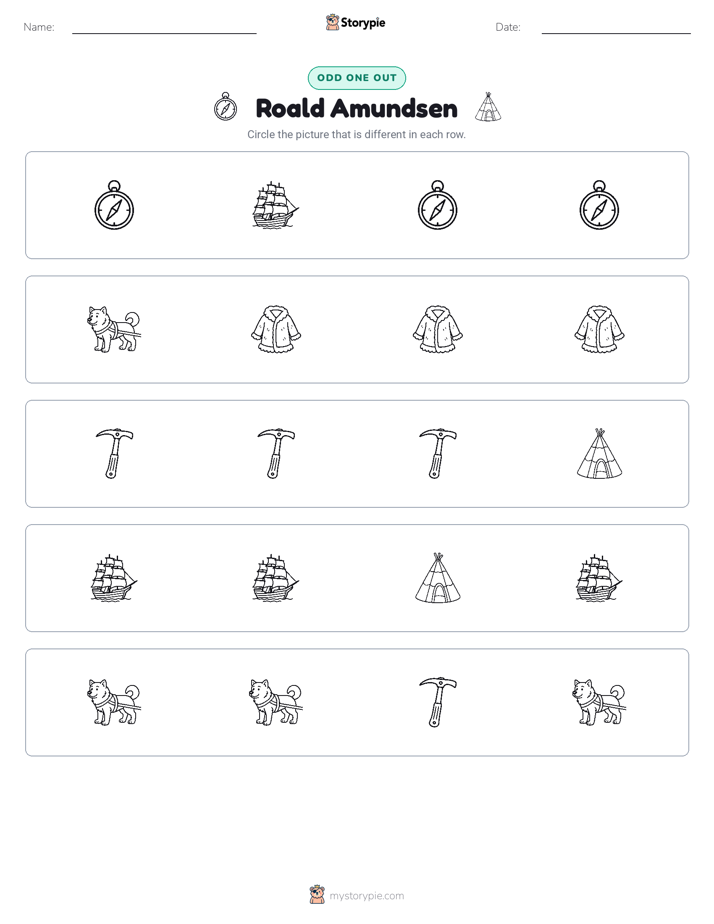This screenshot has width=714, height=924.
Task: Circle the ship picture in the first row
Action: click(276, 204)
